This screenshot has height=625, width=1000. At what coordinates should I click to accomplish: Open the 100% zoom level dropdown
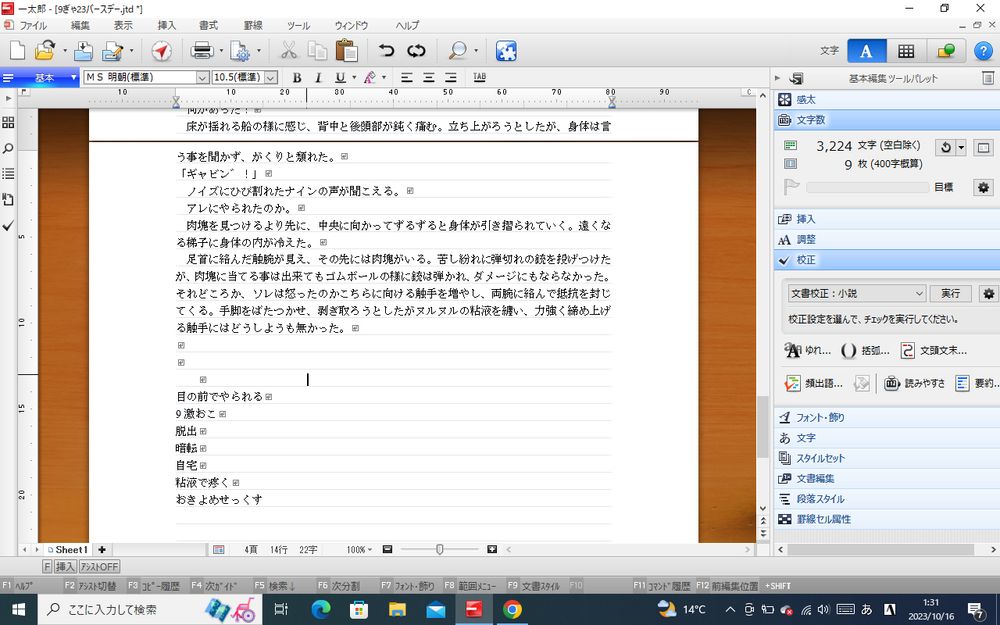[x=359, y=550]
